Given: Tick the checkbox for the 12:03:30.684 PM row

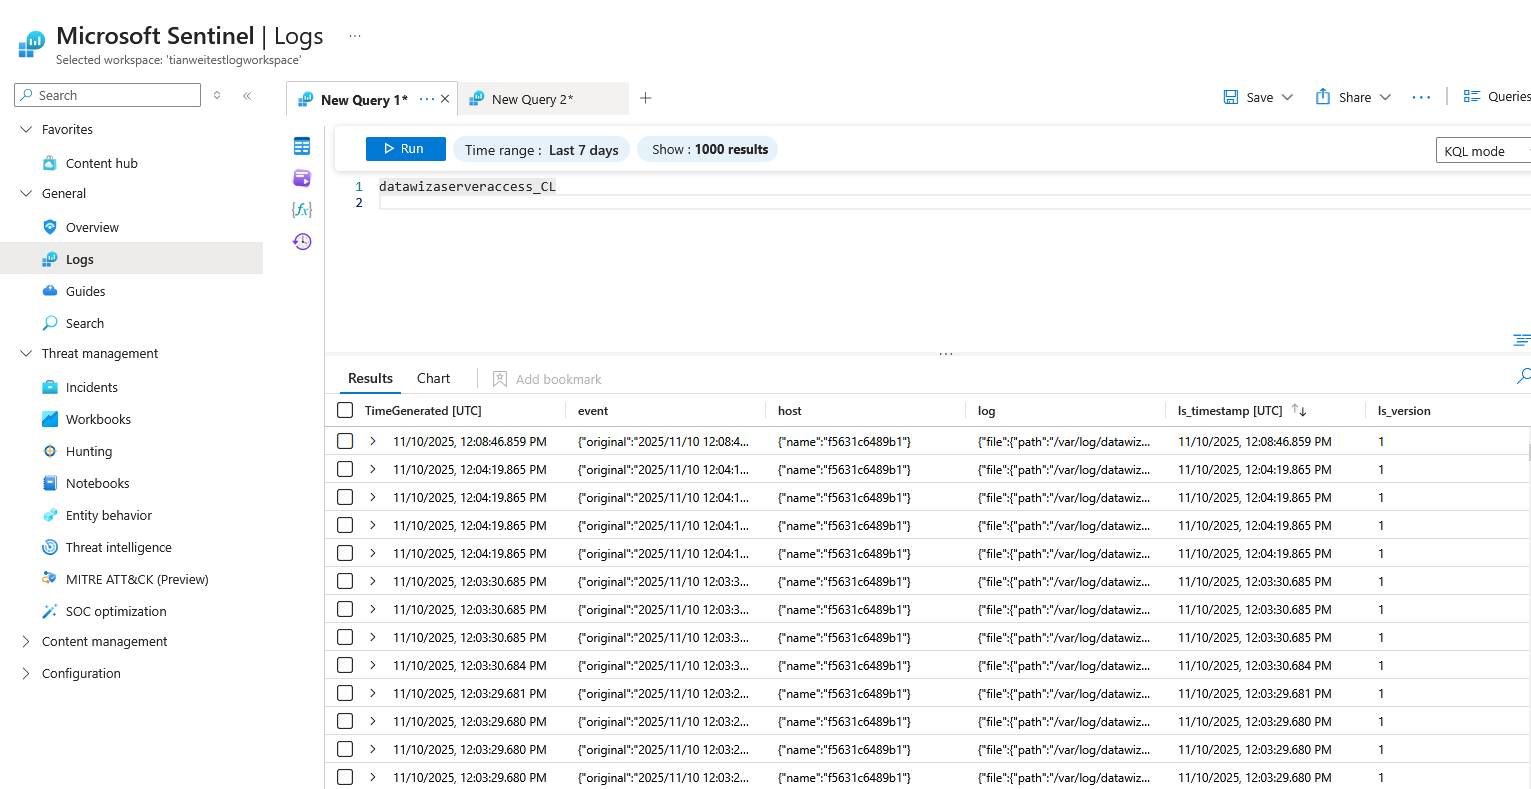Looking at the screenshot, I should 345,665.
